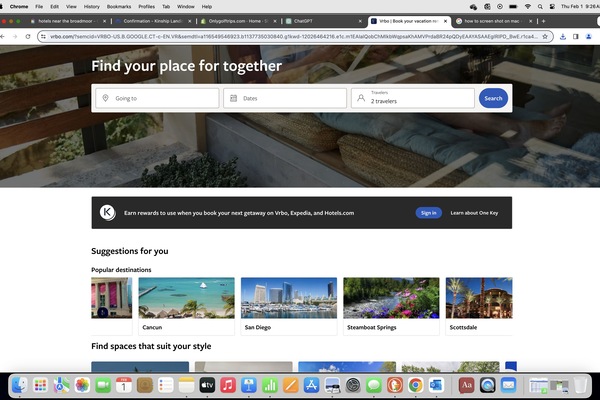
Task: Click the new tab plus button
Action: pyautogui.click(x=543, y=20)
